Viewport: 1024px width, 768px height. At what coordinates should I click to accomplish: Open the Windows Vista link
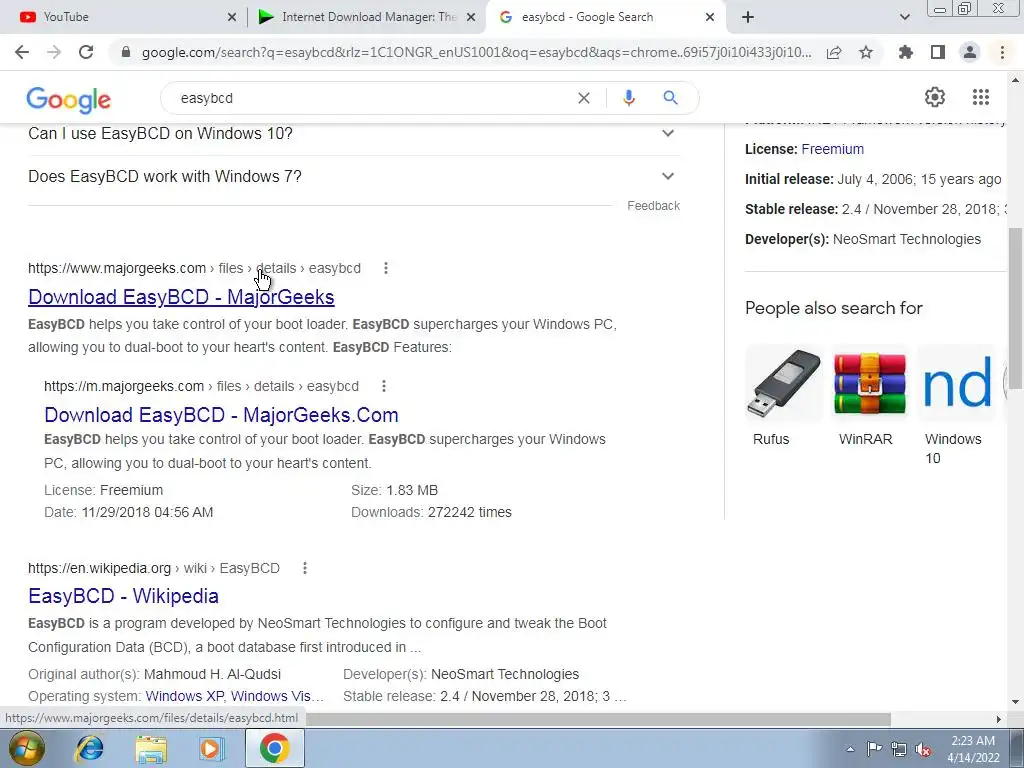[x=277, y=696]
